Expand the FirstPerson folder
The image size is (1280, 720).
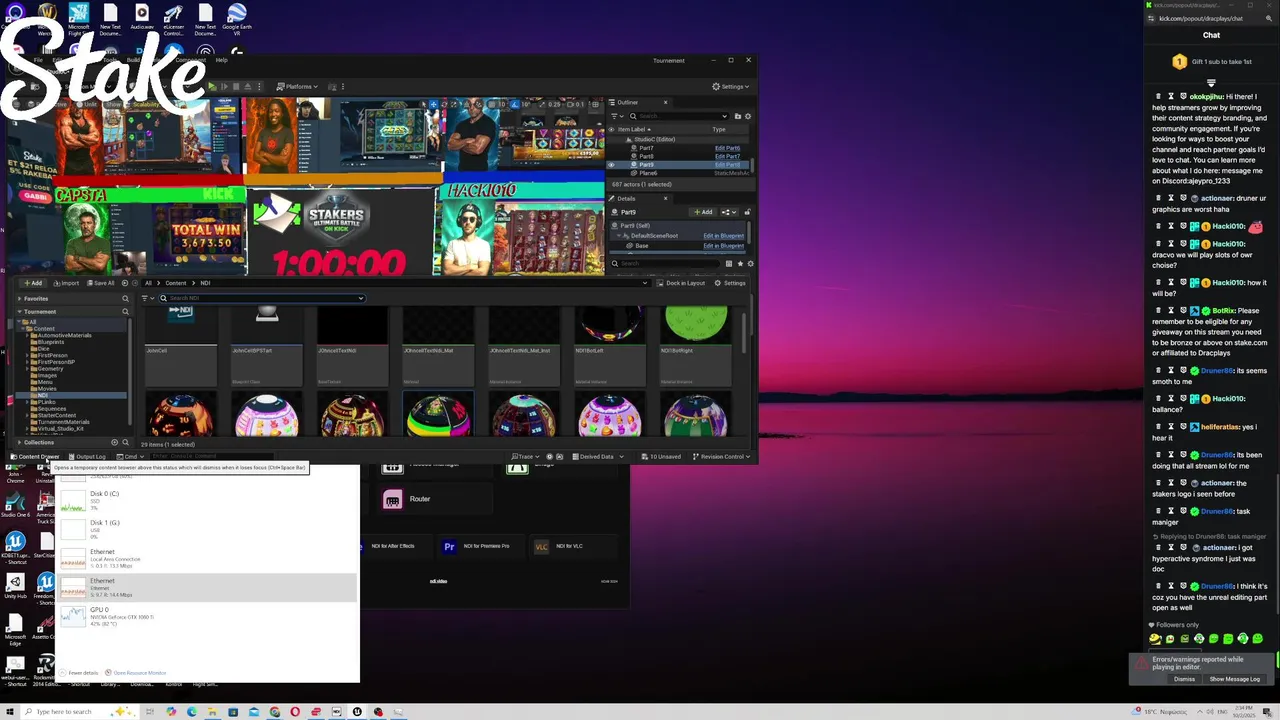coord(29,355)
